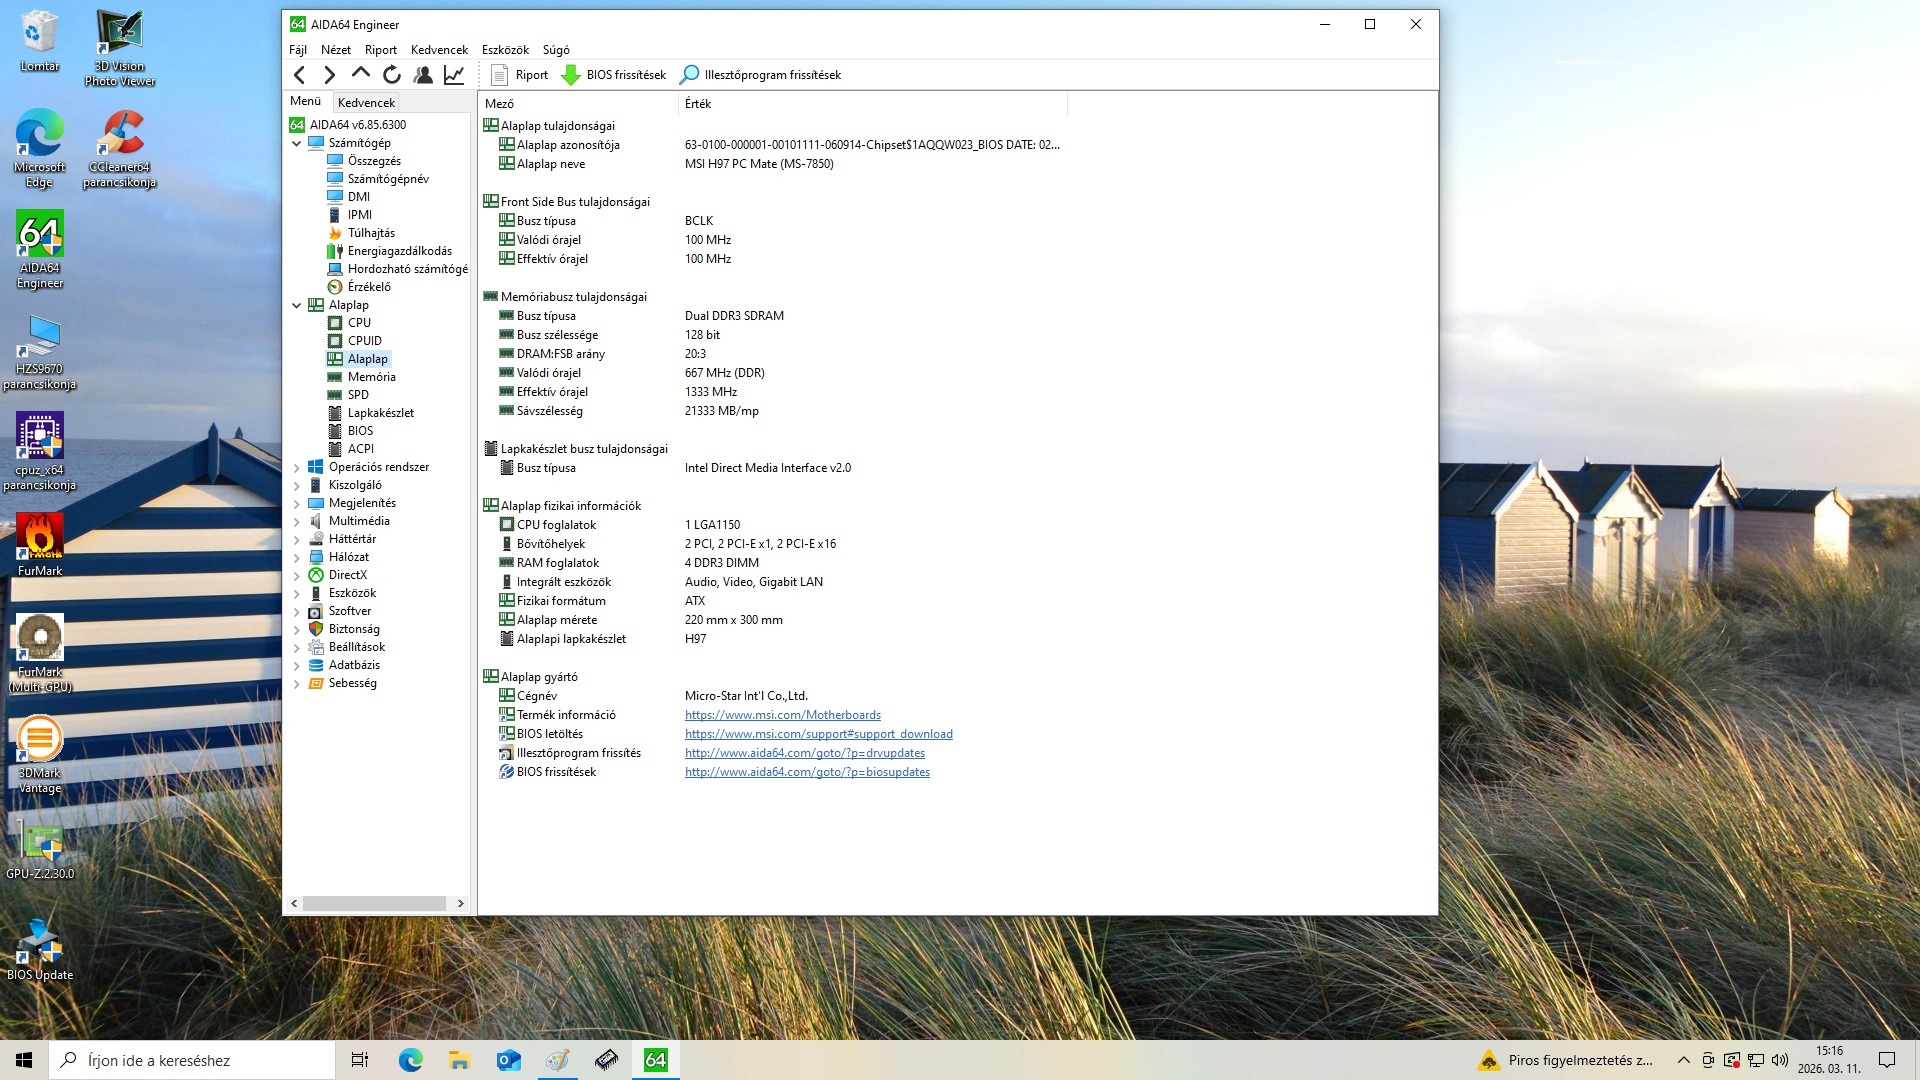The height and width of the screenshot is (1080, 1920).
Task: Open Illesztőprogram frissítések search tool
Action: click(x=761, y=75)
